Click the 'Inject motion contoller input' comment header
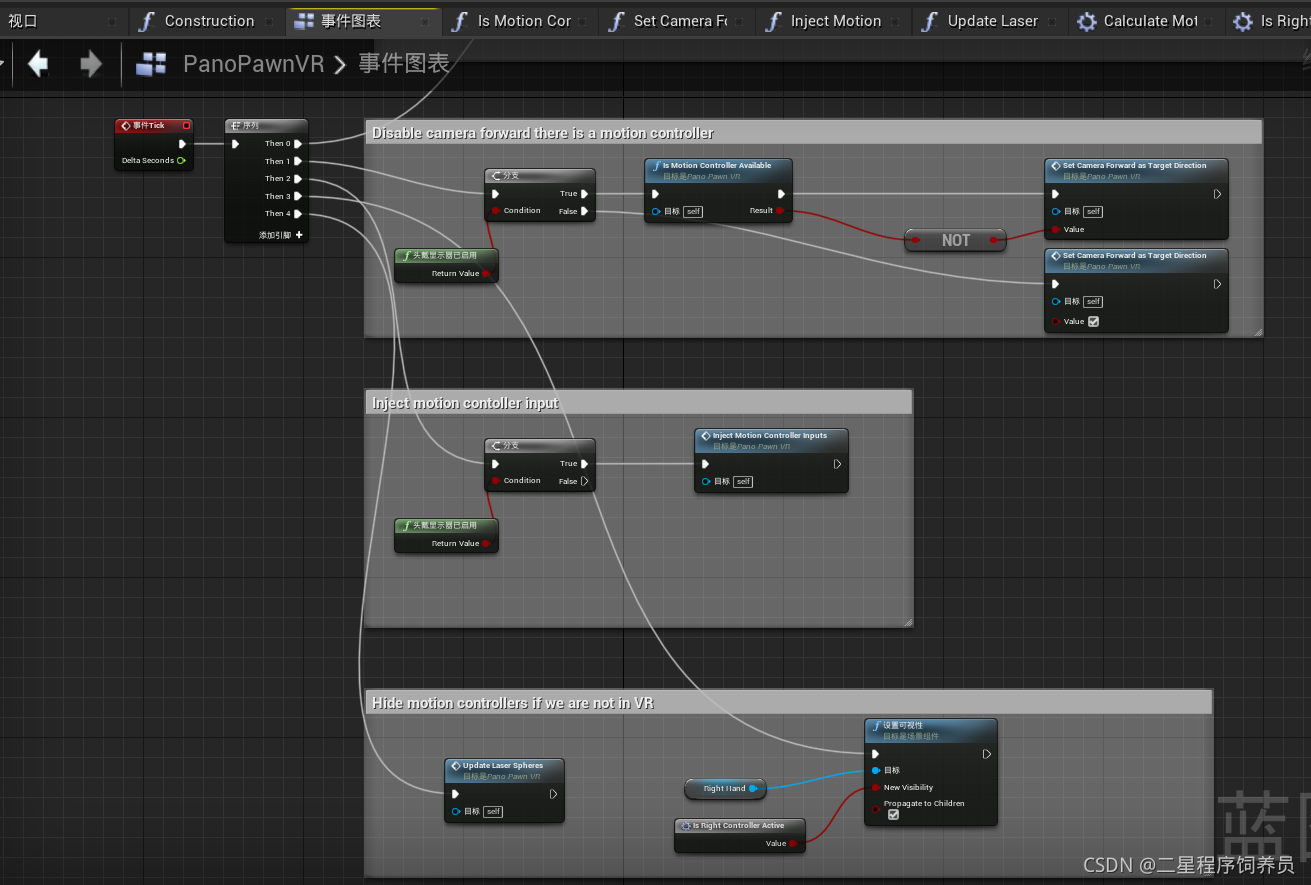This screenshot has width=1311, height=885. tap(638, 402)
